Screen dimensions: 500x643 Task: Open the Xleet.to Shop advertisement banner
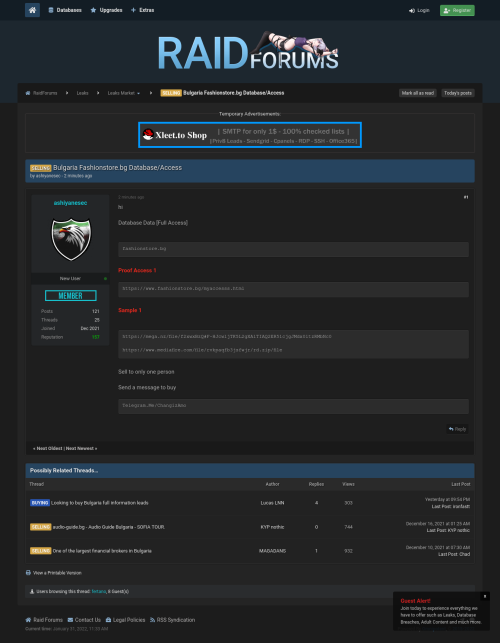click(250, 135)
